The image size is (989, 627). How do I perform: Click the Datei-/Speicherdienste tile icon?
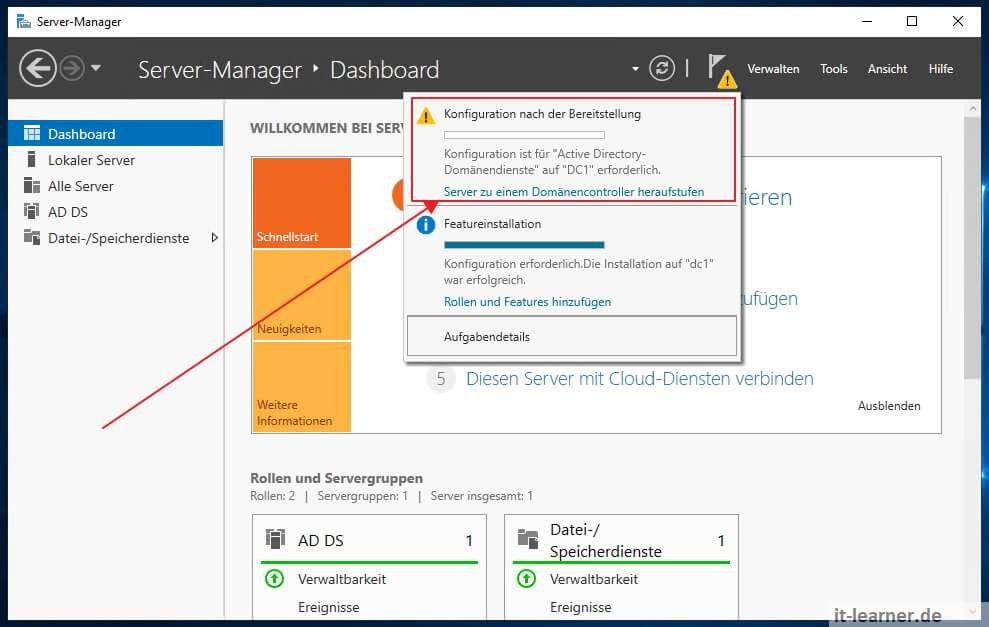[528, 540]
